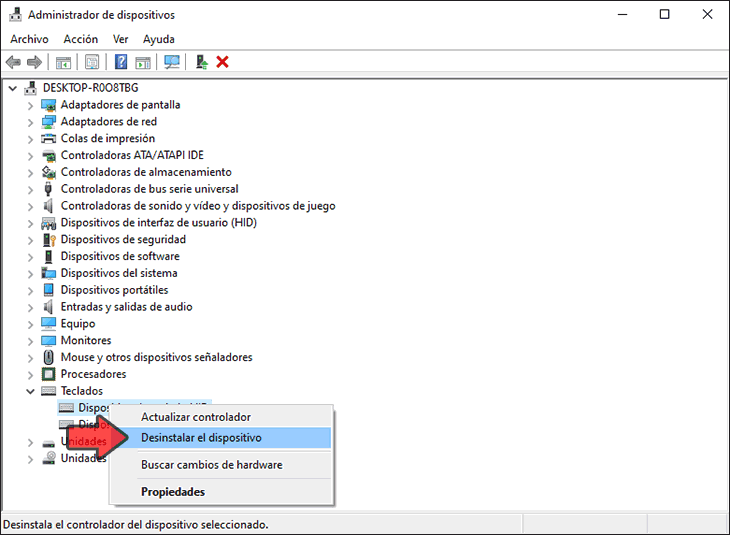Screen dimensions: 730x535
Task: Click the HID Dispositivos de interfaz icon
Action: tap(48, 223)
